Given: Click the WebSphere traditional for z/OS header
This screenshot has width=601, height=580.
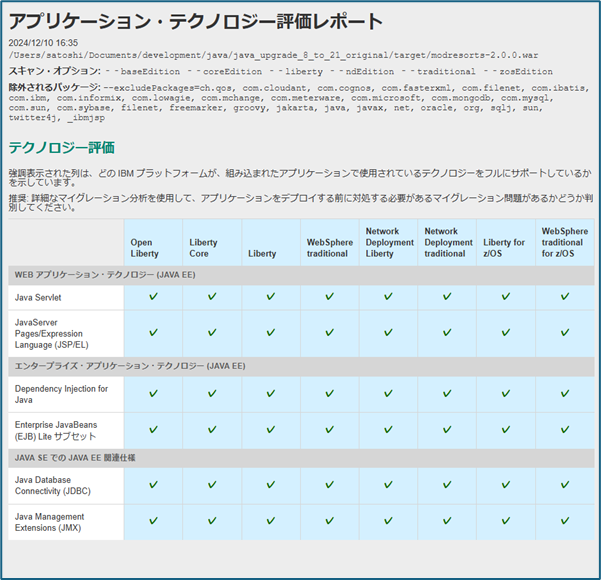Looking at the screenshot, I should (565, 242).
